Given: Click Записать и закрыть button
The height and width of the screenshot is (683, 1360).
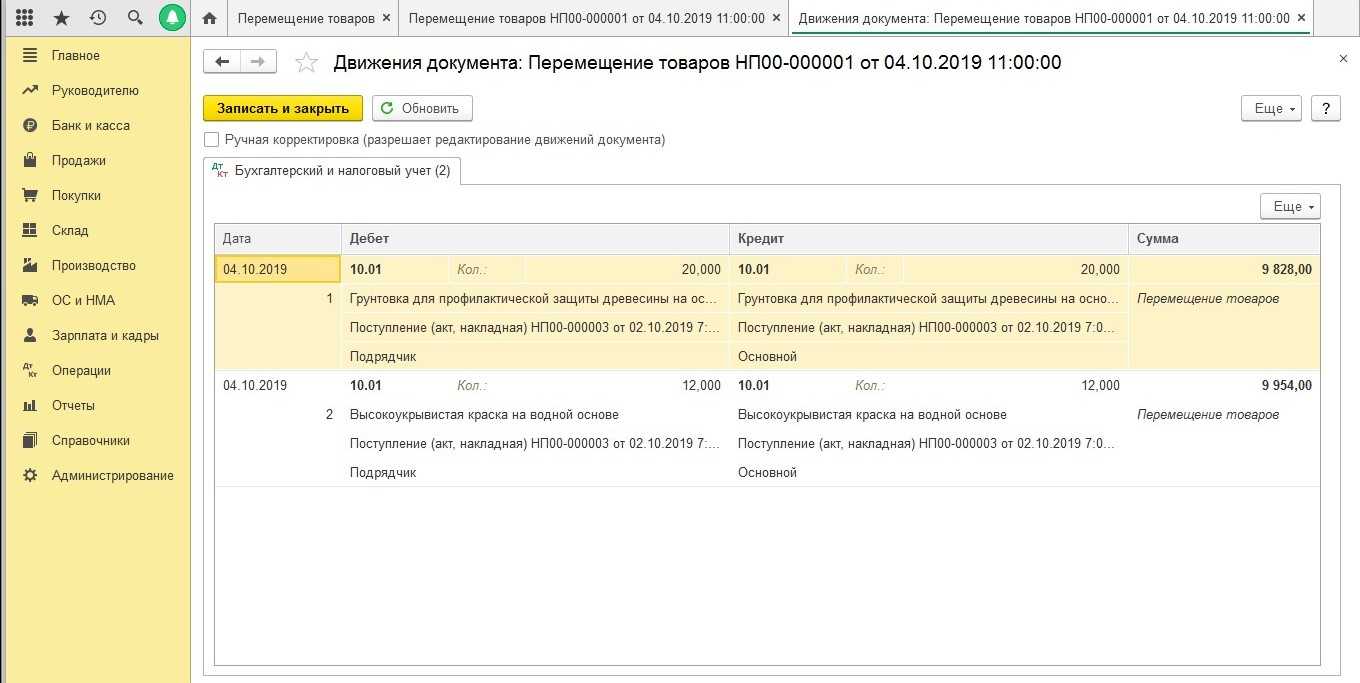Looking at the screenshot, I should click(x=282, y=108).
